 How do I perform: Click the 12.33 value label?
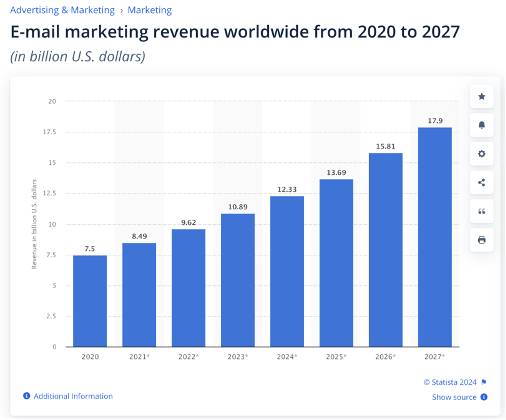[287, 189]
